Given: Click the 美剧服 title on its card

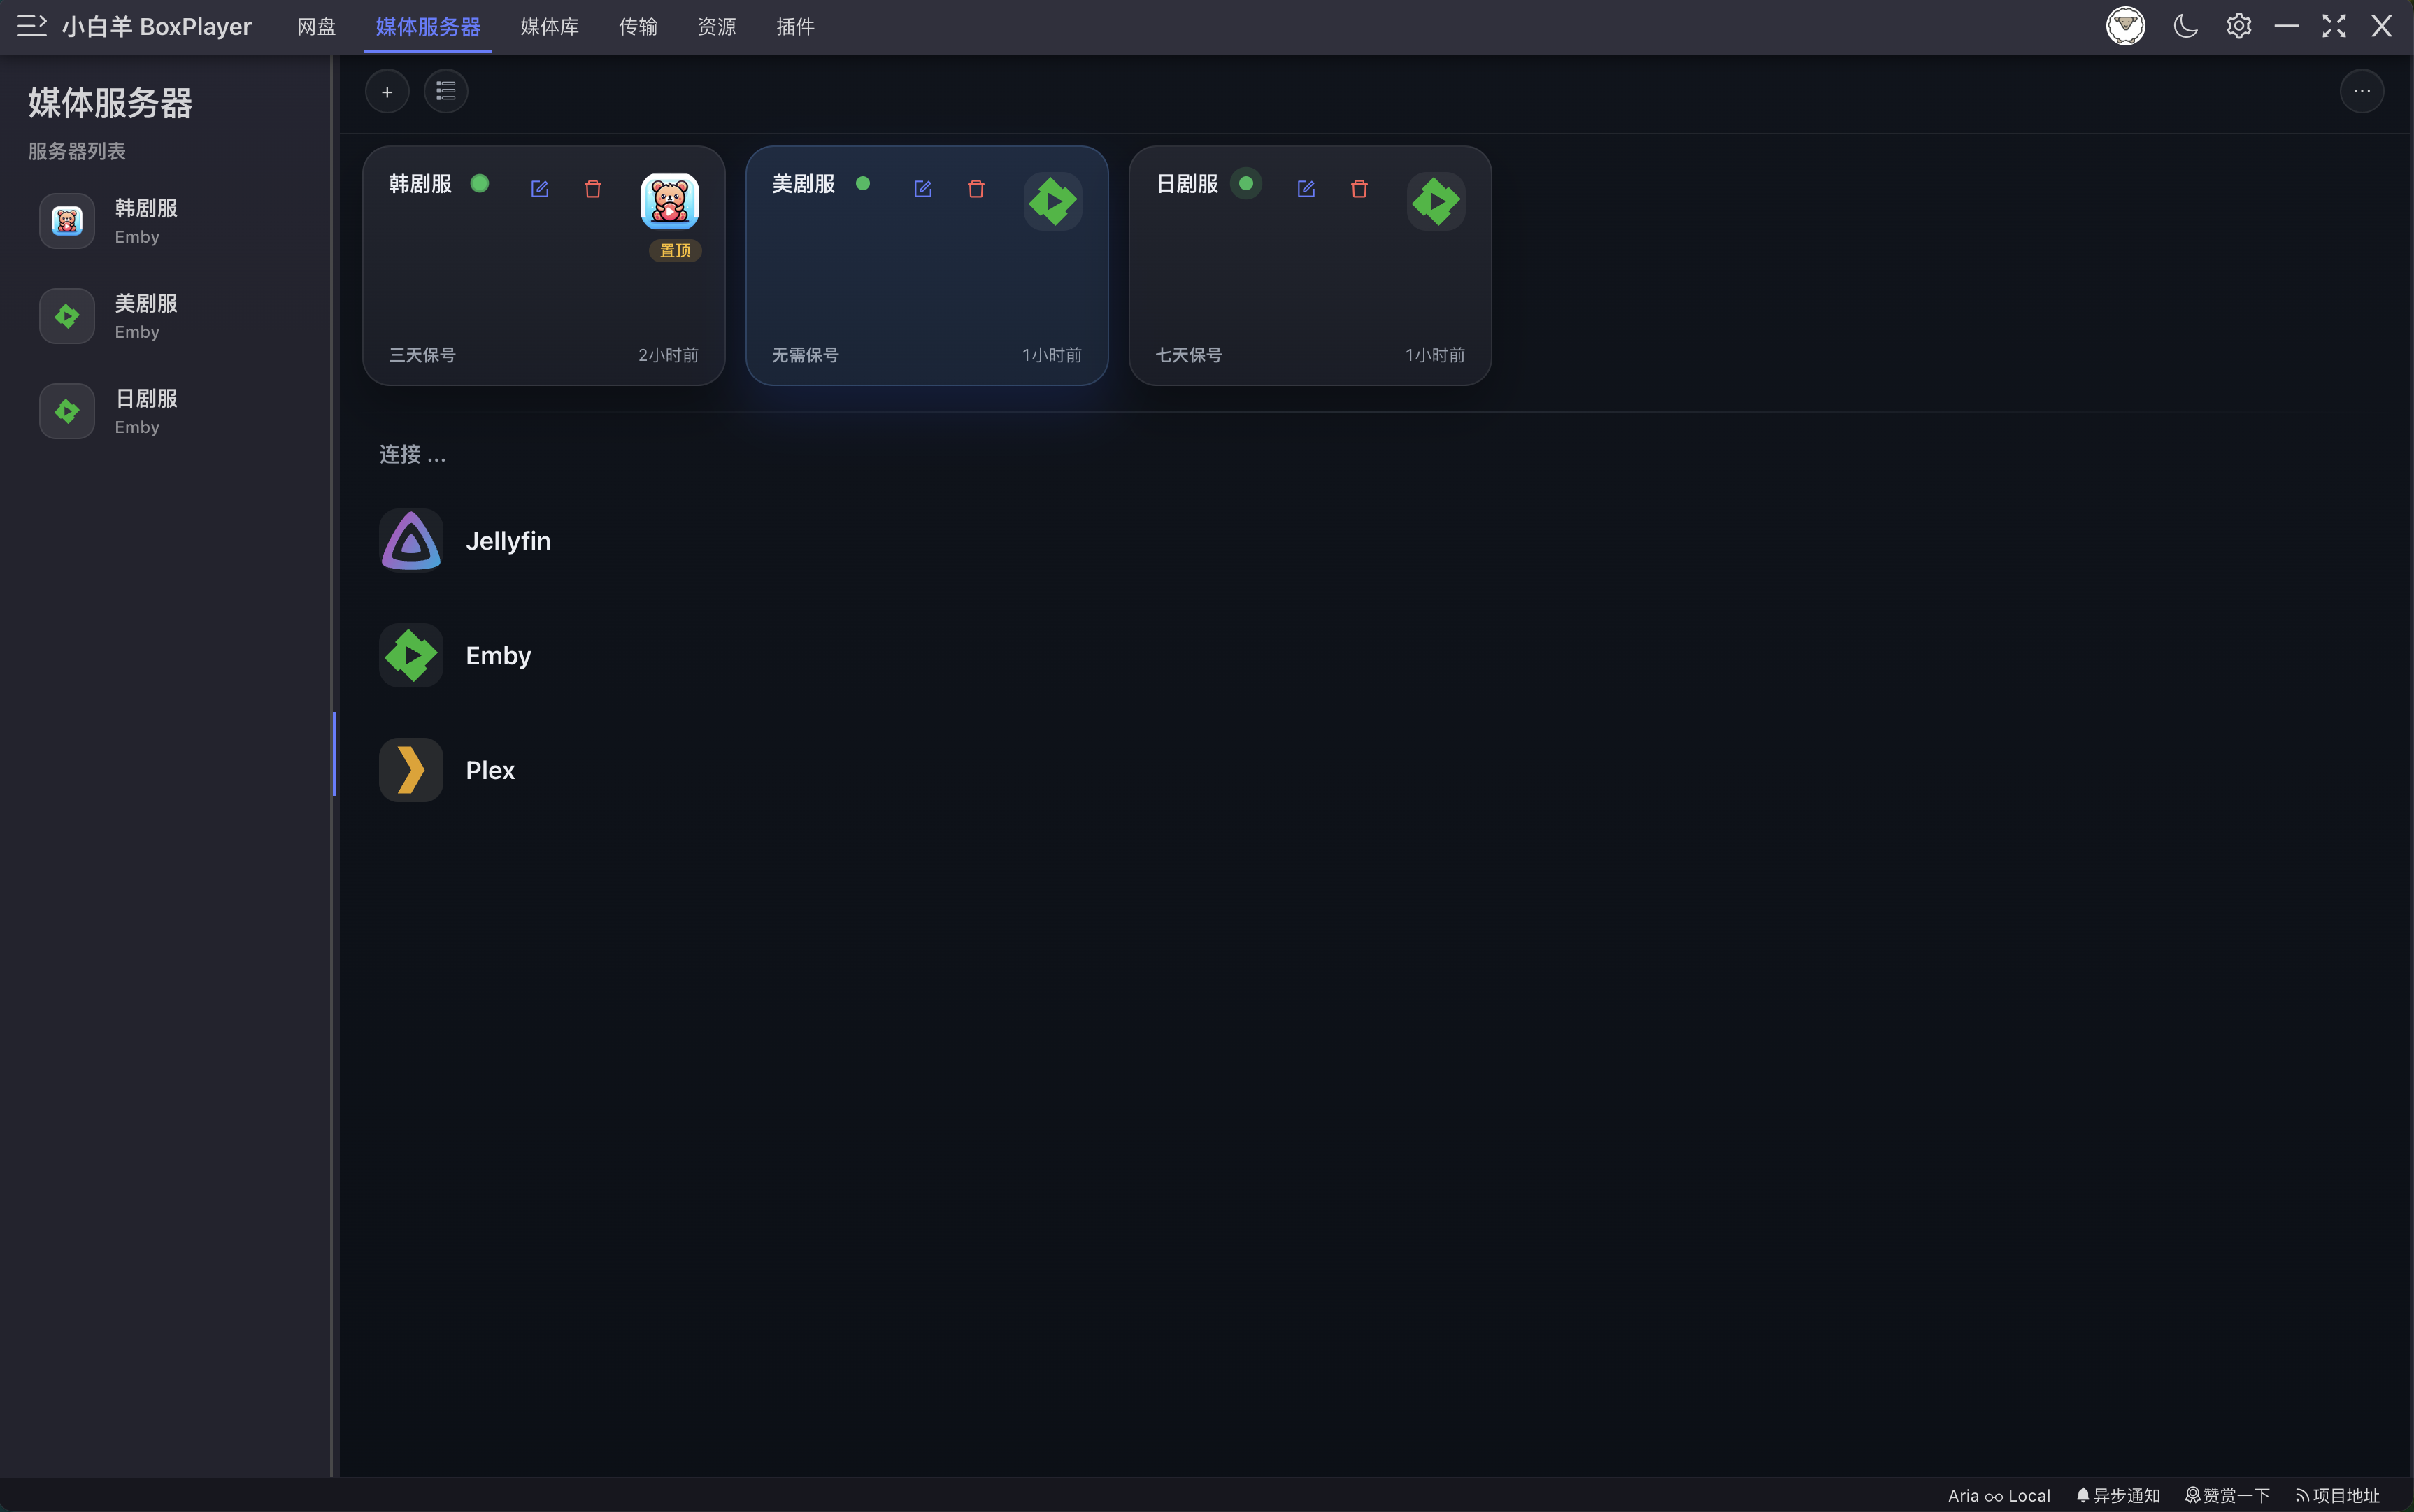Looking at the screenshot, I should pyautogui.click(x=803, y=184).
